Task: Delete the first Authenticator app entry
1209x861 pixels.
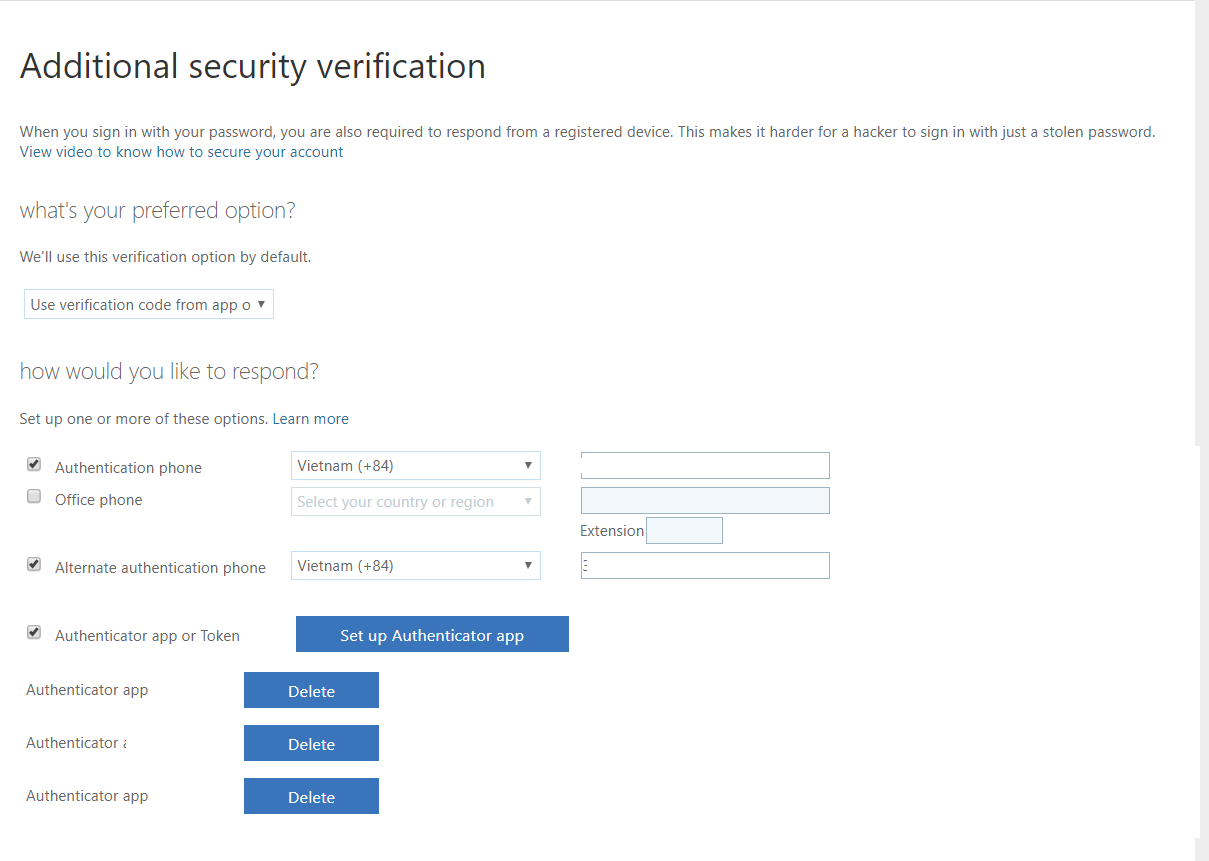Action: pyautogui.click(x=311, y=690)
